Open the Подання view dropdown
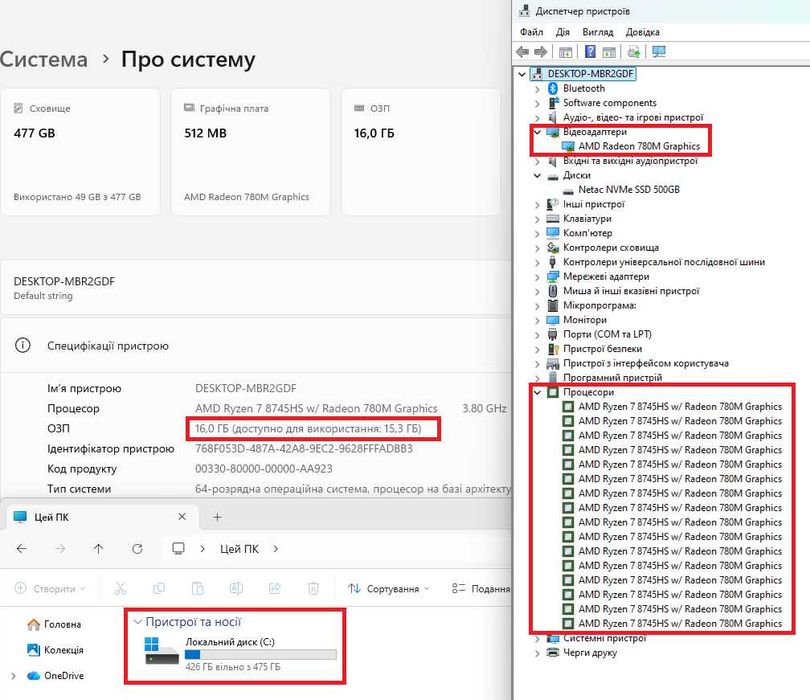Image resolution: width=810 pixels, height=700 pixels. [x=480, y=588]
